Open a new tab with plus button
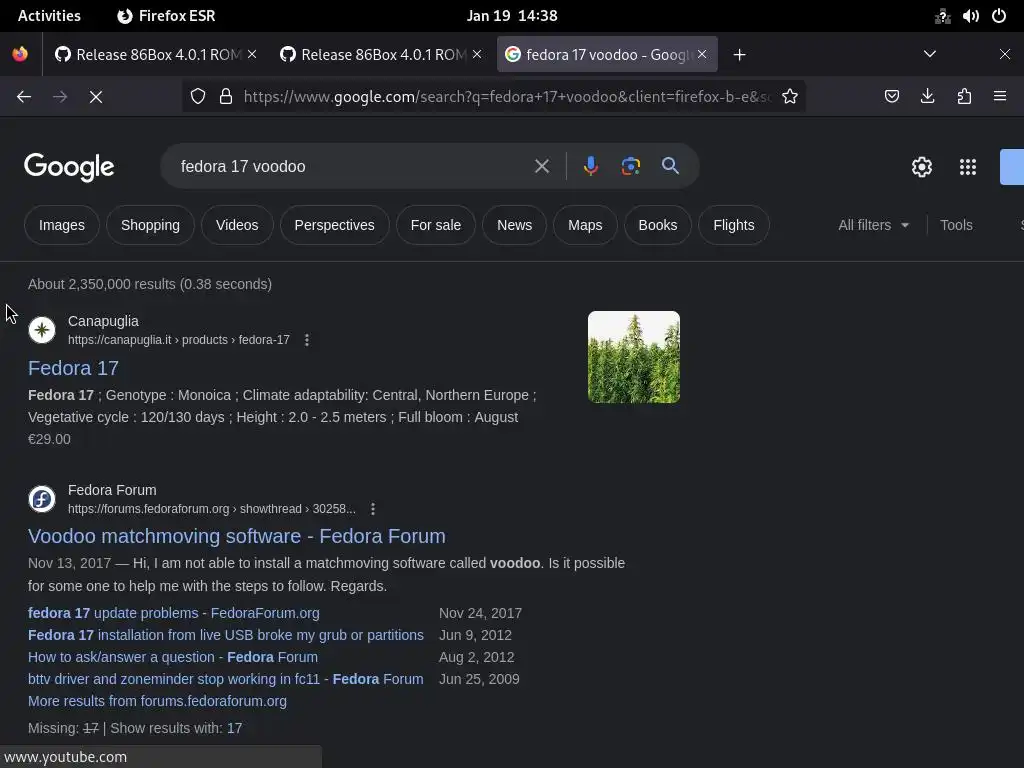Viewport: 1024px width, 768px height. point(739,55)
